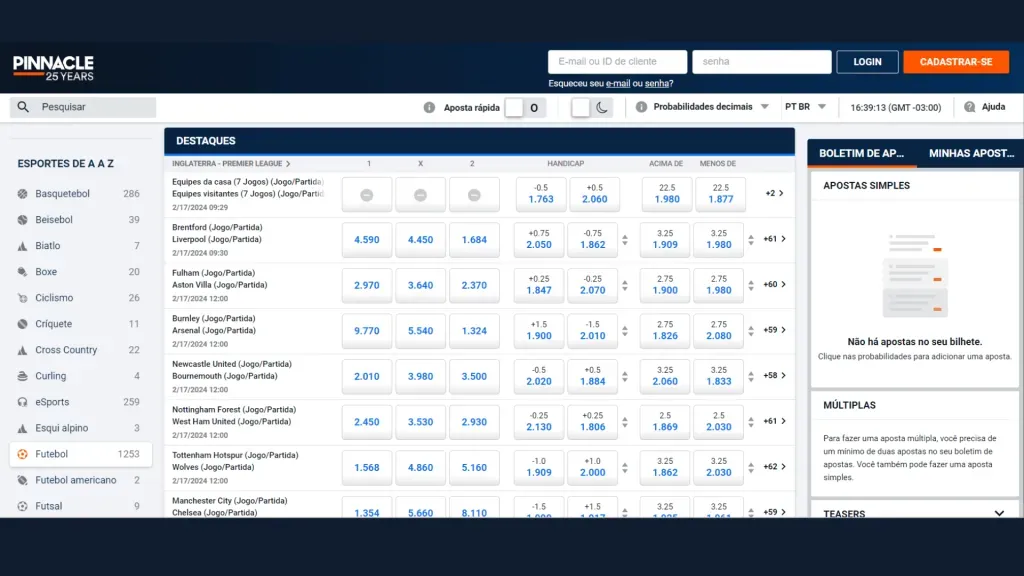Open Ajuda via the help icon
Viewport: 1024px width, 576px height.
coord(969,106)
